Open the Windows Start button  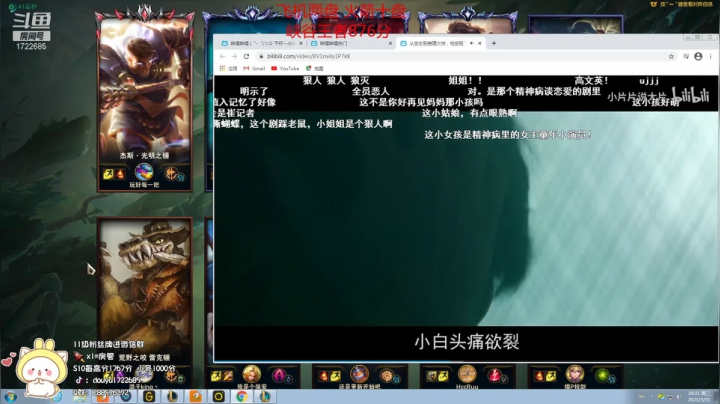coord(10,396)
